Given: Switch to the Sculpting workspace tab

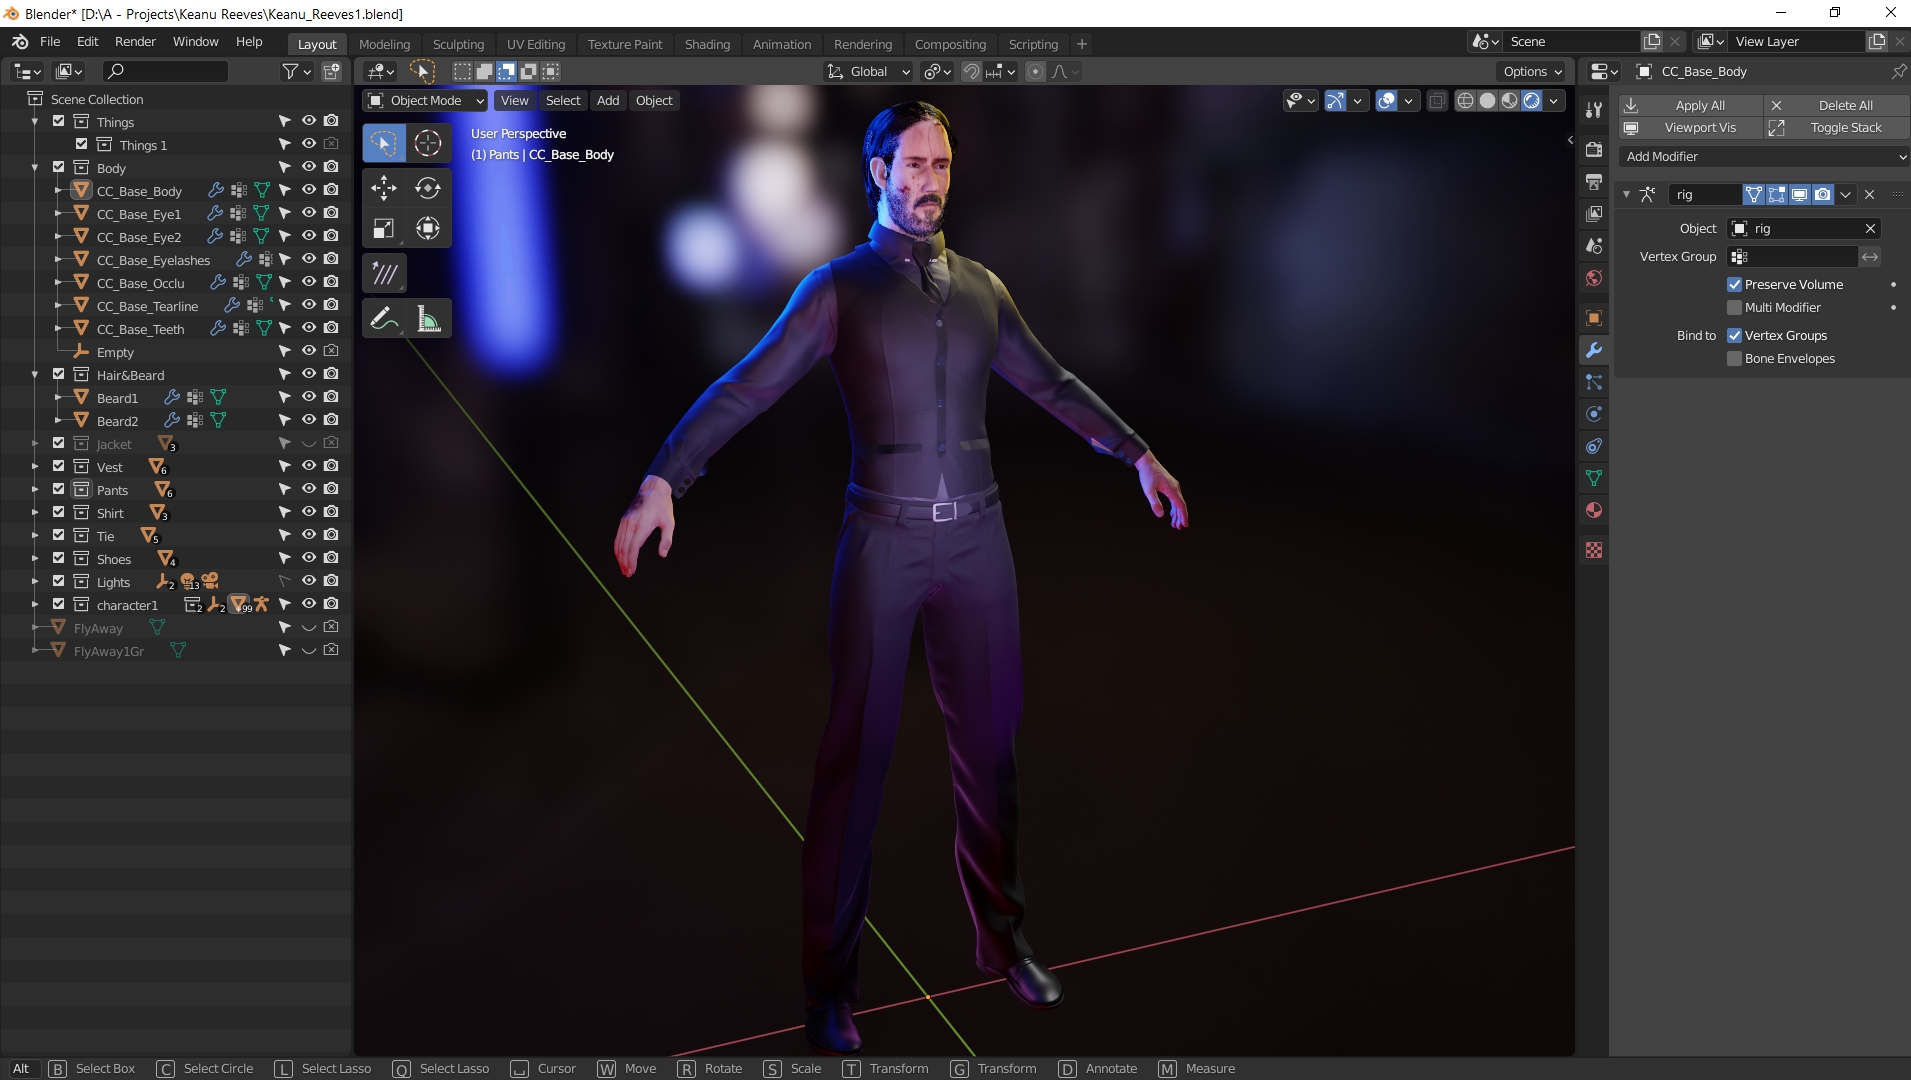Looking at the screenshot, I should [x=458, y=44].
